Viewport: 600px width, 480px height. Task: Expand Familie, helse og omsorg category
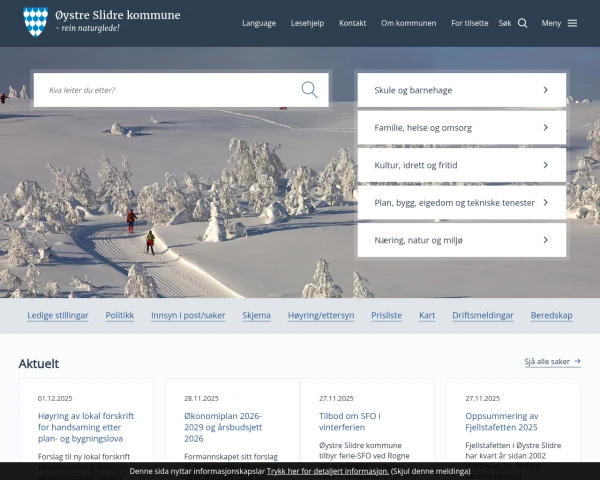(461, 128)
